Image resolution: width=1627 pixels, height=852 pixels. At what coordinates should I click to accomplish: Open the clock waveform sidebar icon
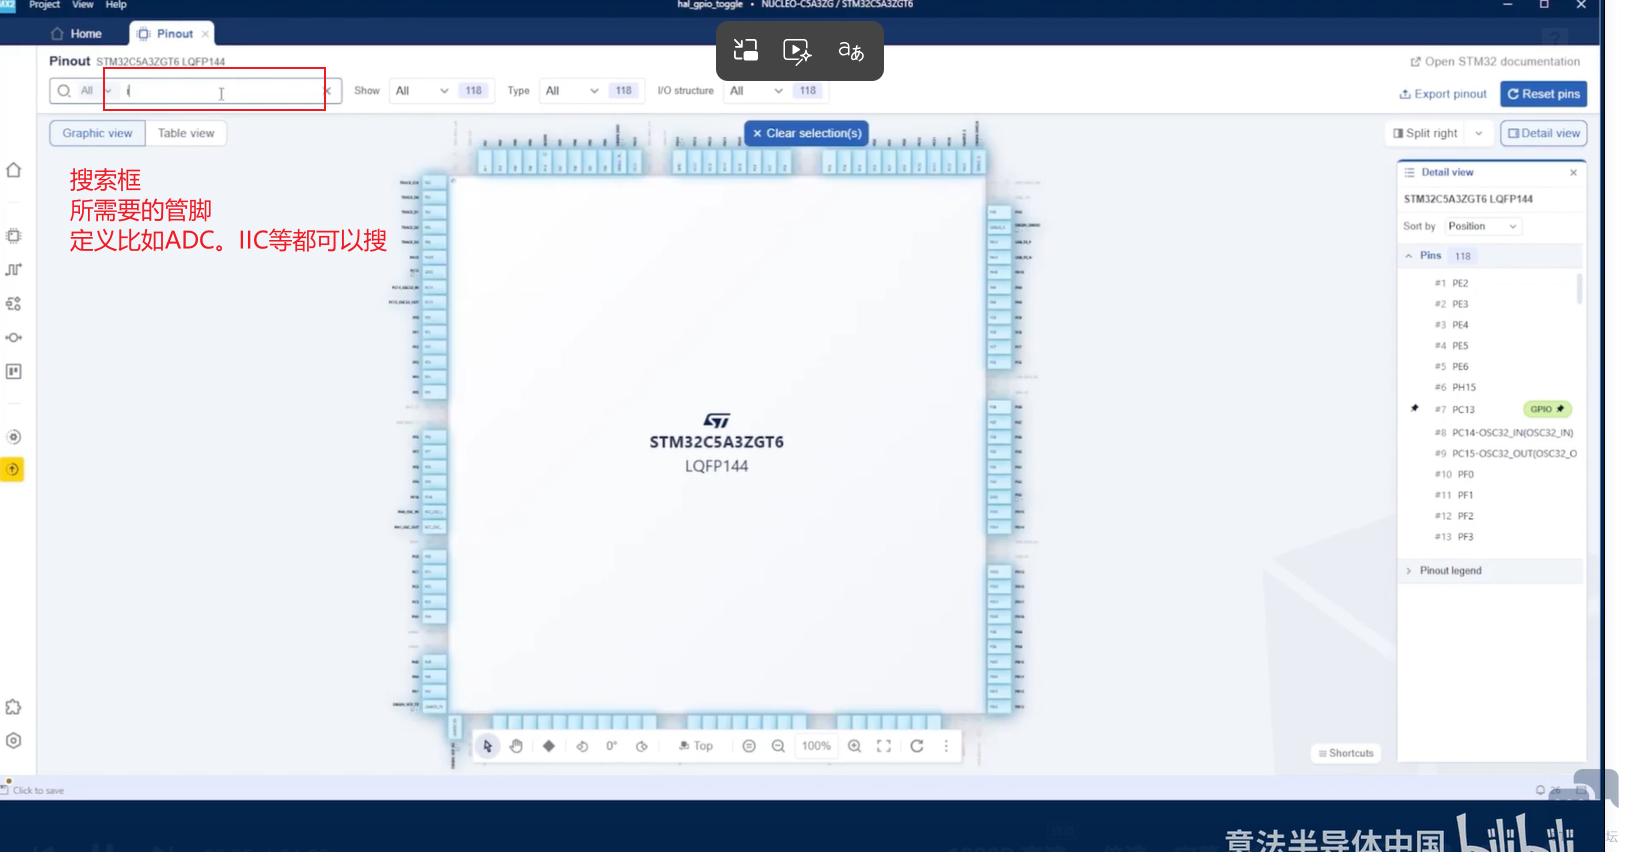14,269
